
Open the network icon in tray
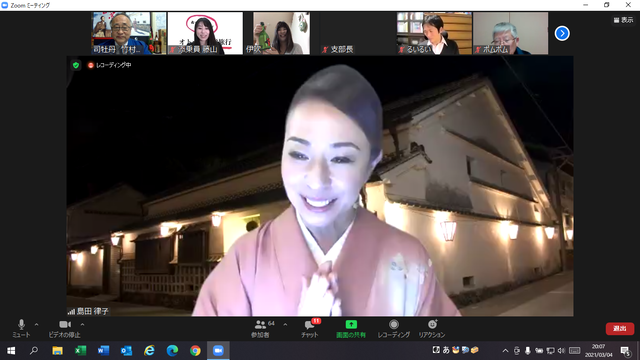[550, 351]
